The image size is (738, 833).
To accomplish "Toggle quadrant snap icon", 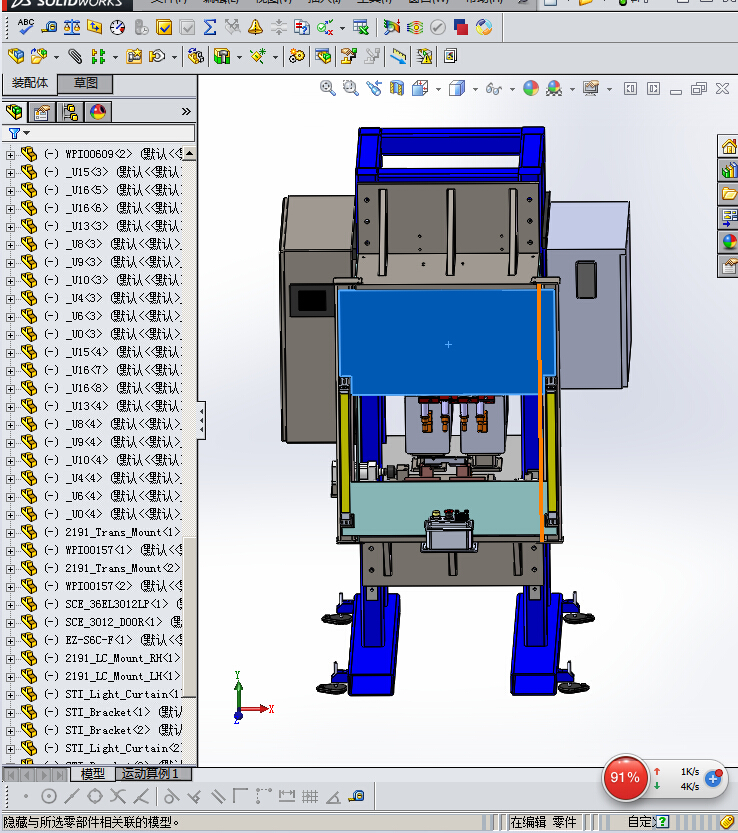I will point(95,796).
